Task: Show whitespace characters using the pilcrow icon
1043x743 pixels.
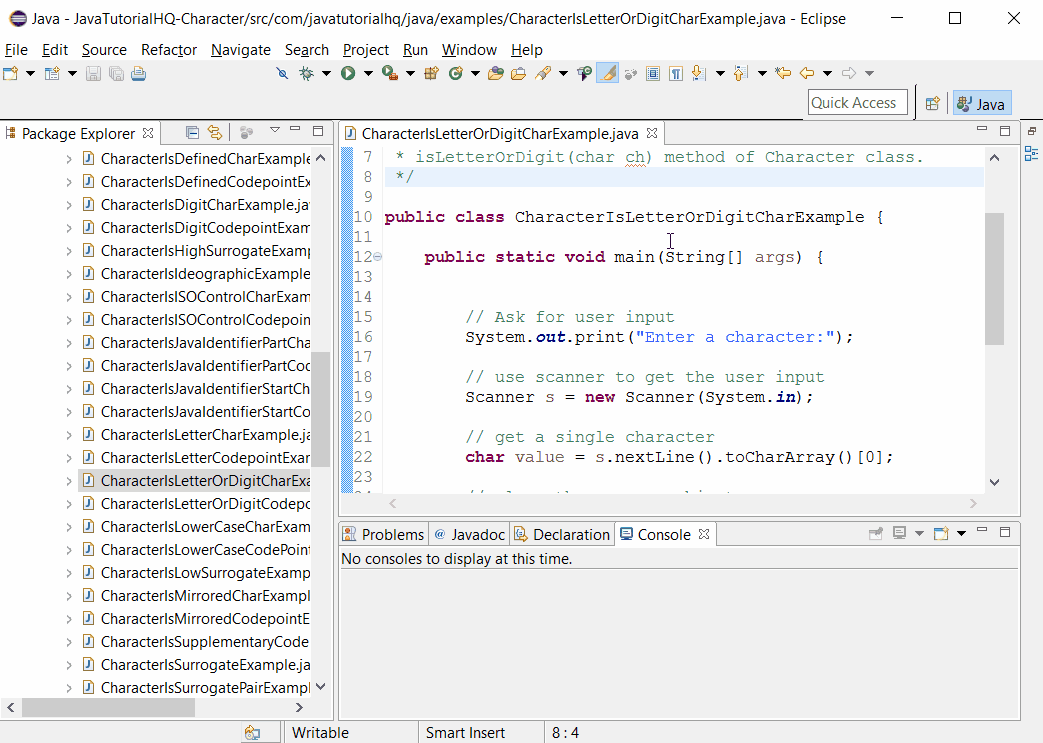Action: (x=677, y=72)
